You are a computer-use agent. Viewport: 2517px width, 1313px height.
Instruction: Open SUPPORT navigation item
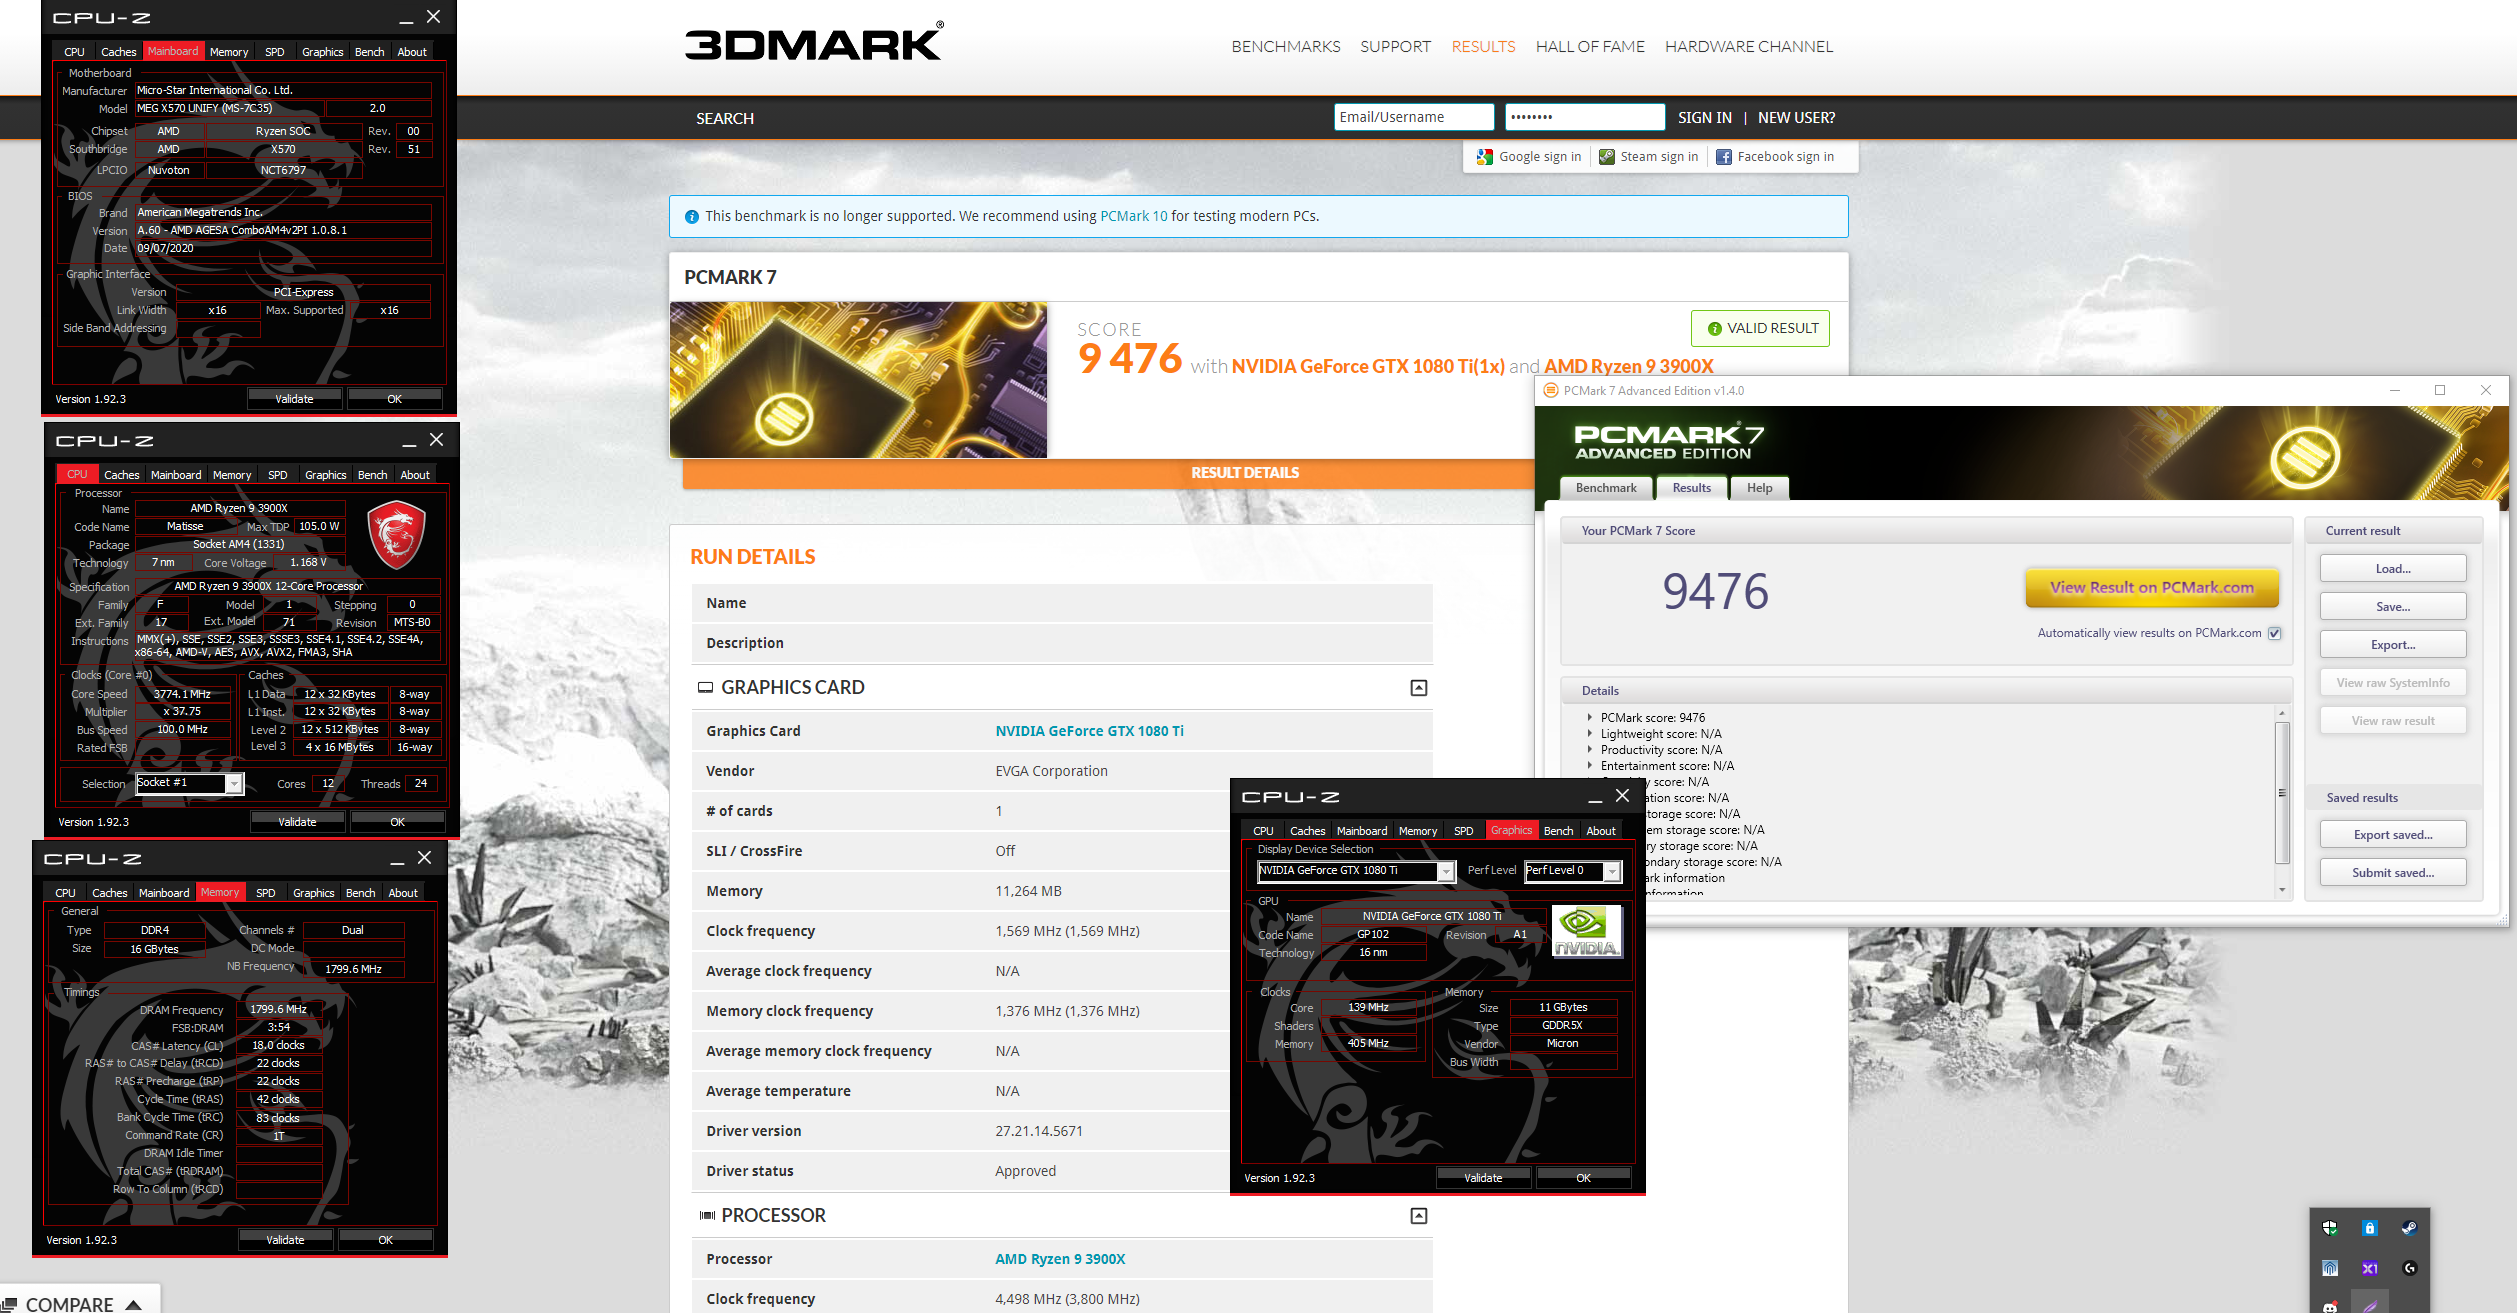click(1395, 47)
